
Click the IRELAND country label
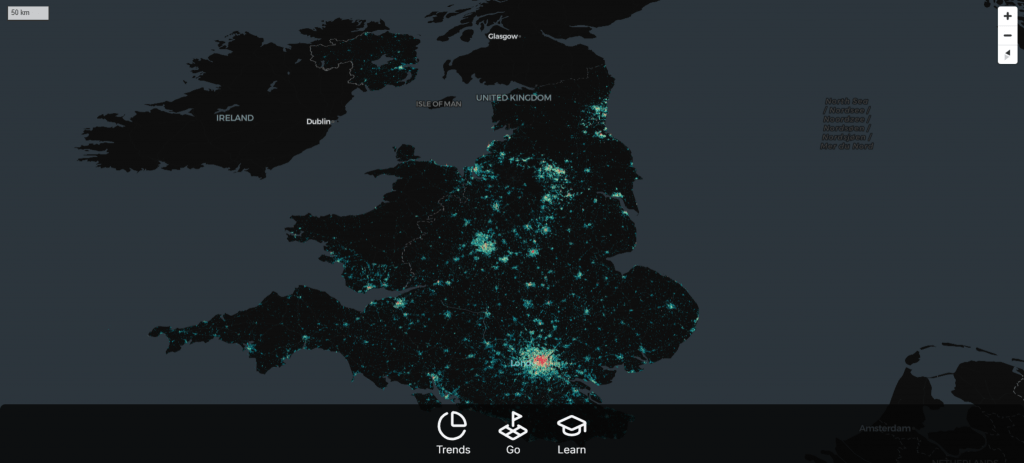[x=235, y=118]
